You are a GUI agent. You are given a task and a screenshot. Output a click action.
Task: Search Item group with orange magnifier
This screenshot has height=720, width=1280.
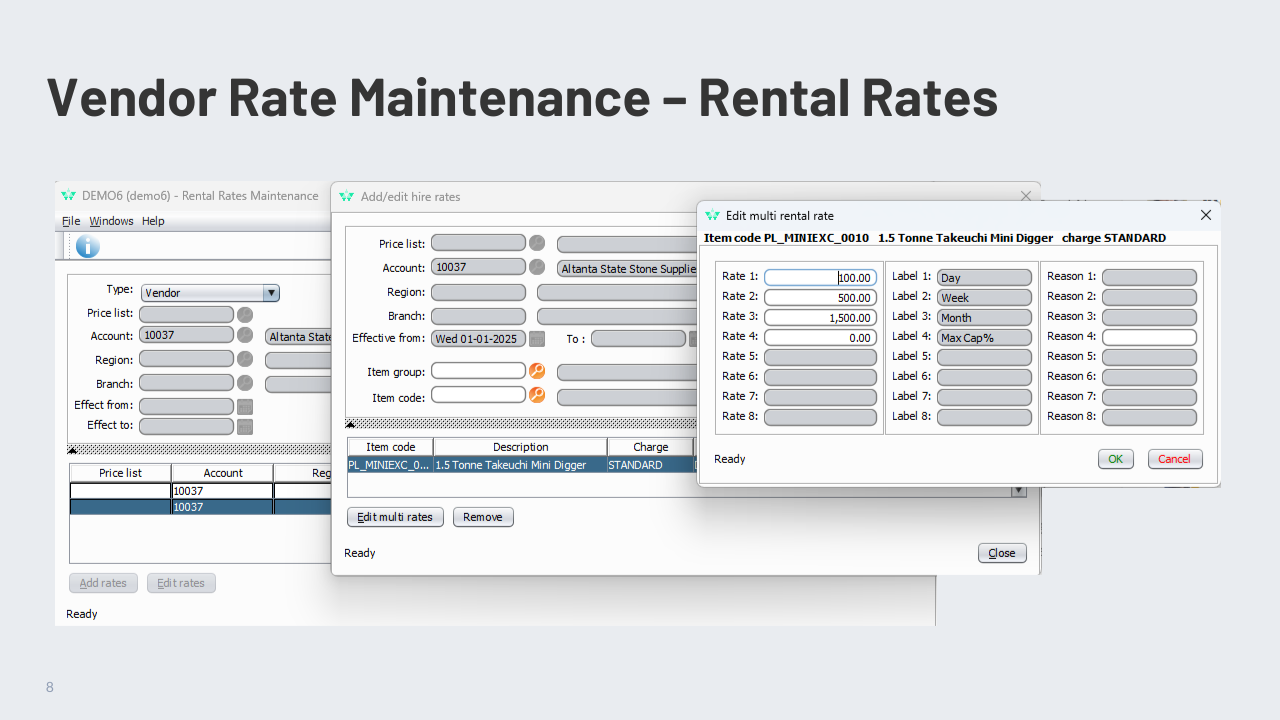537,371
